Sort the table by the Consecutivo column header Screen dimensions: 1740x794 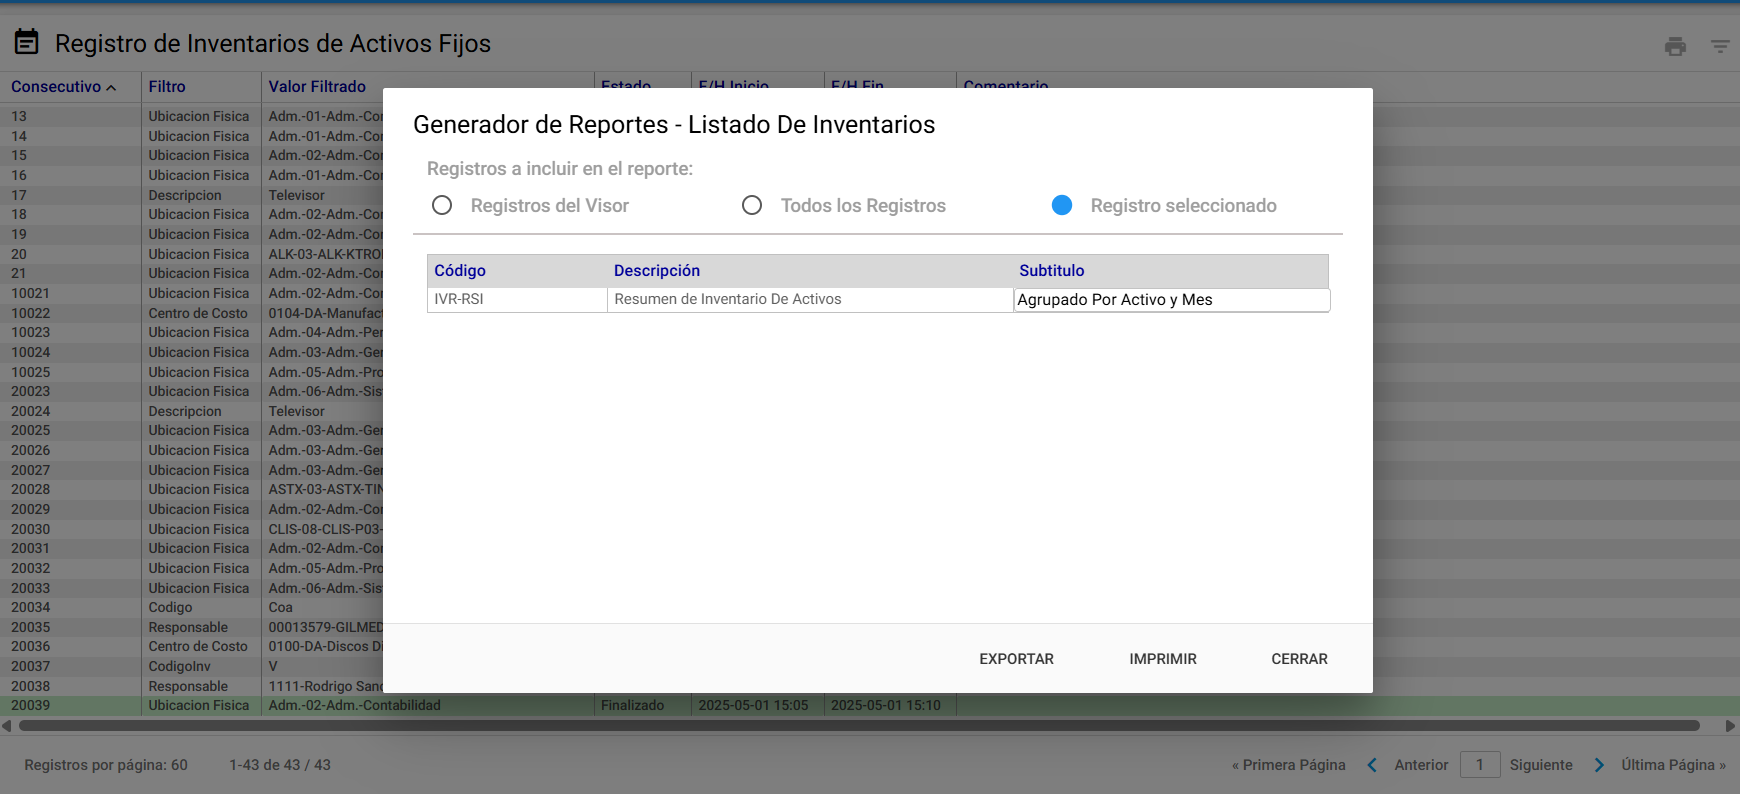pos(63,87)
